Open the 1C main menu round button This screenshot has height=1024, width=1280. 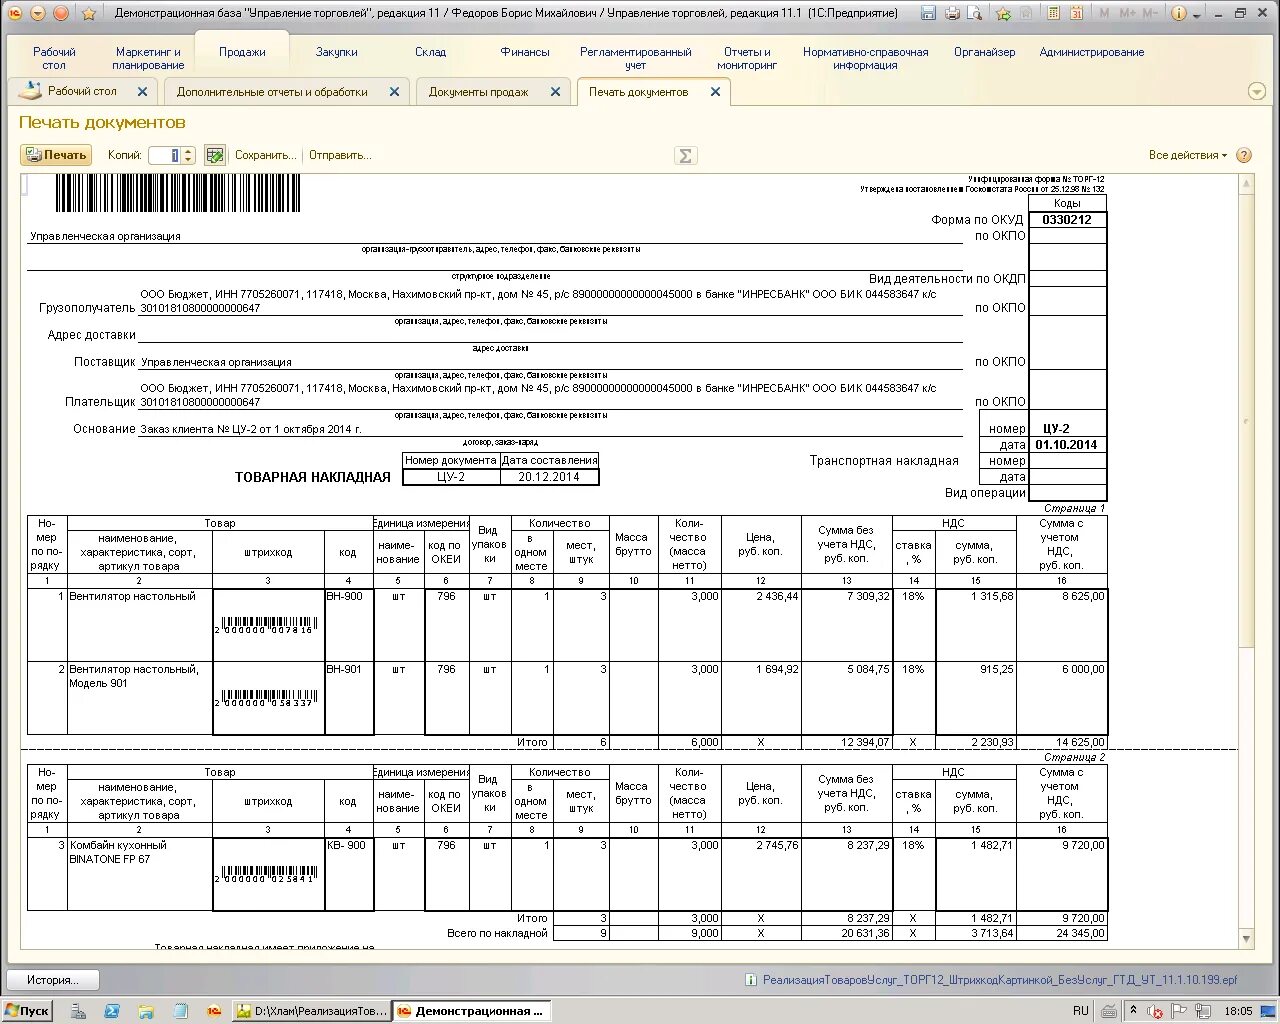pyautogui.click(x=15, y=13)
